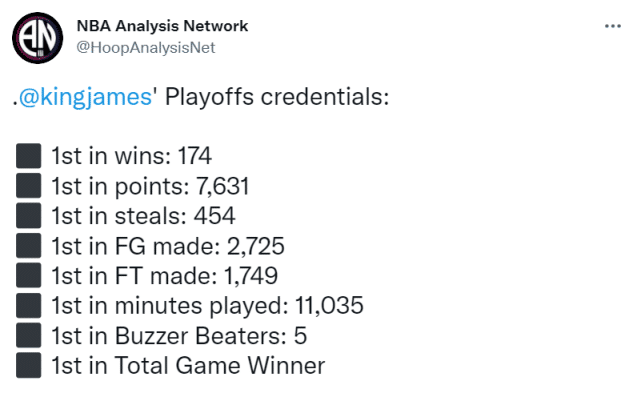This screenshot has width=641, height=397.
Task: Click the 'Playoffs credentials:' tweet text
Action: coord(277,97)
